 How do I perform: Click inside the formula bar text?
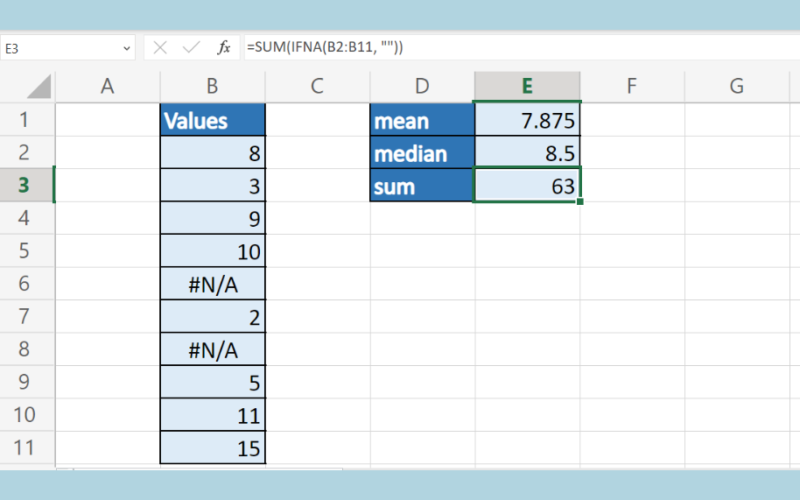click(500, 47)
